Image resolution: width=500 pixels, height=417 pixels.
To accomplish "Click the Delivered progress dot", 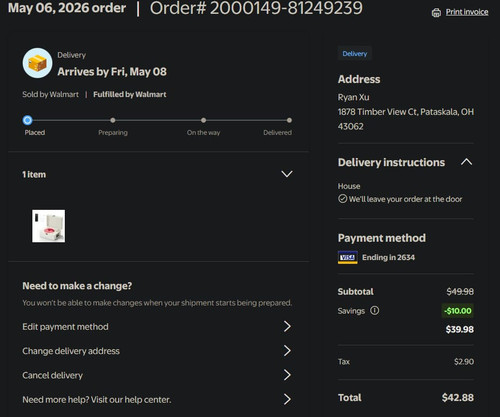I will 289,120.
